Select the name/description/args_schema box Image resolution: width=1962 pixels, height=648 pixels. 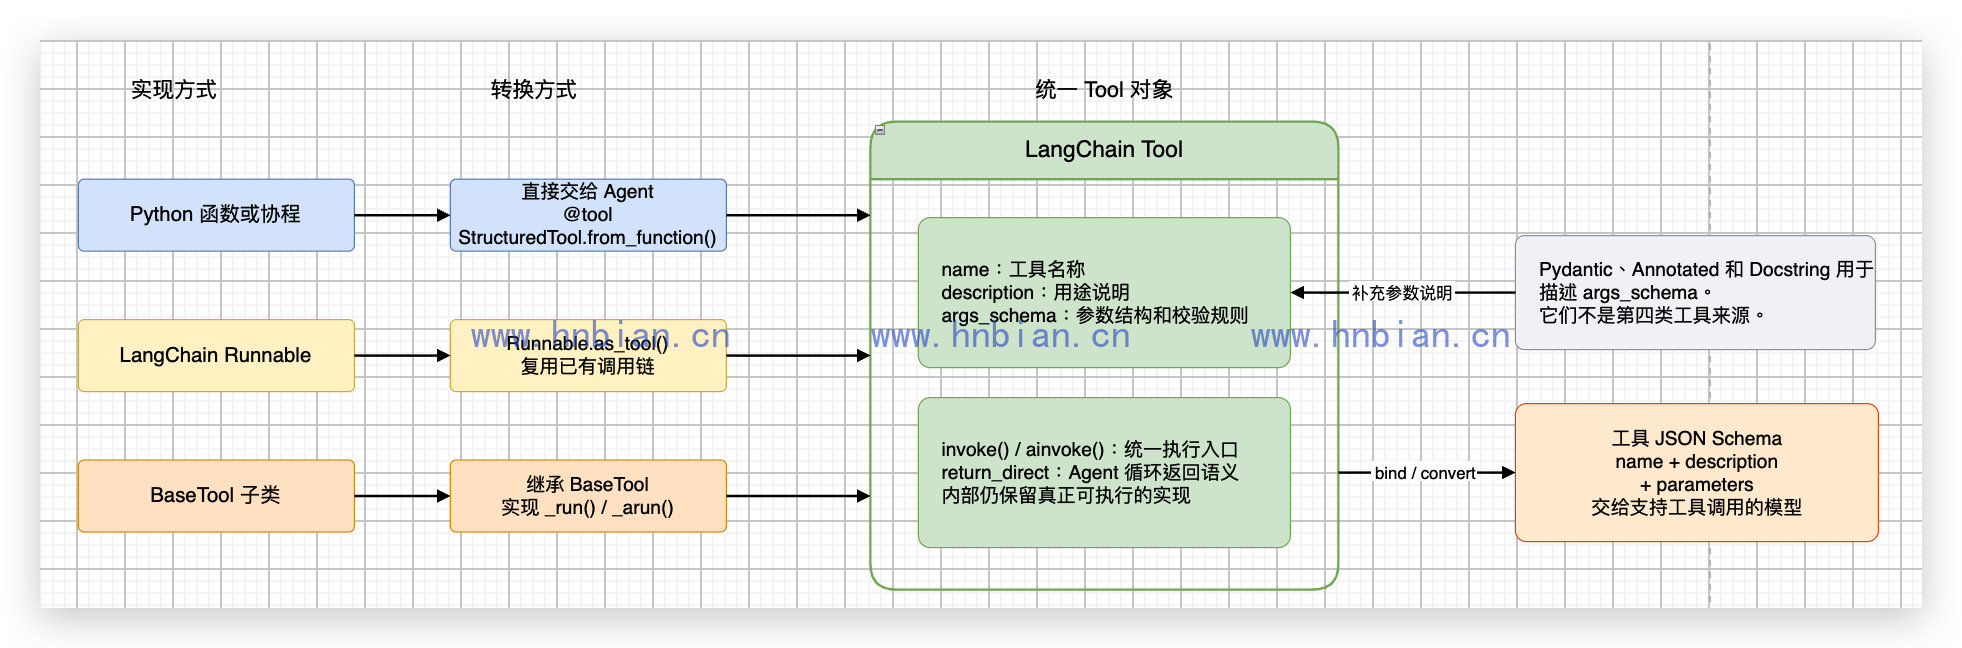tap(1104, 293)
